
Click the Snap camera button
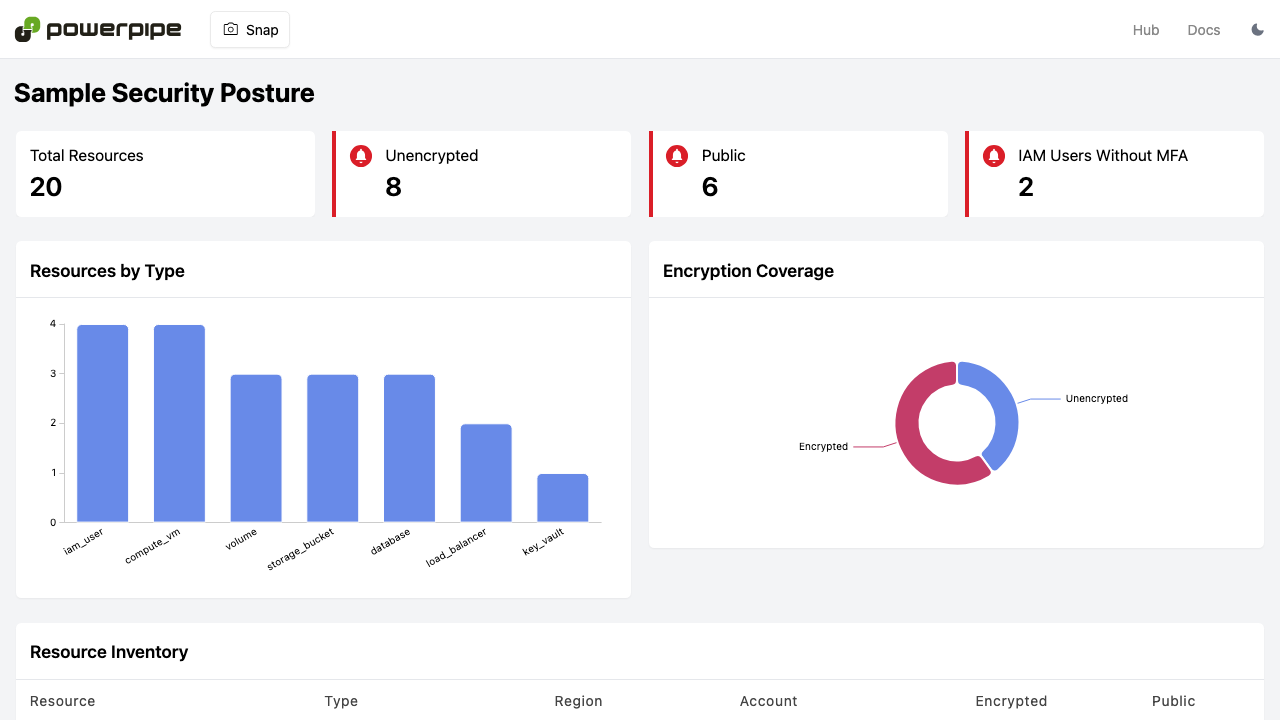point(250,30)
